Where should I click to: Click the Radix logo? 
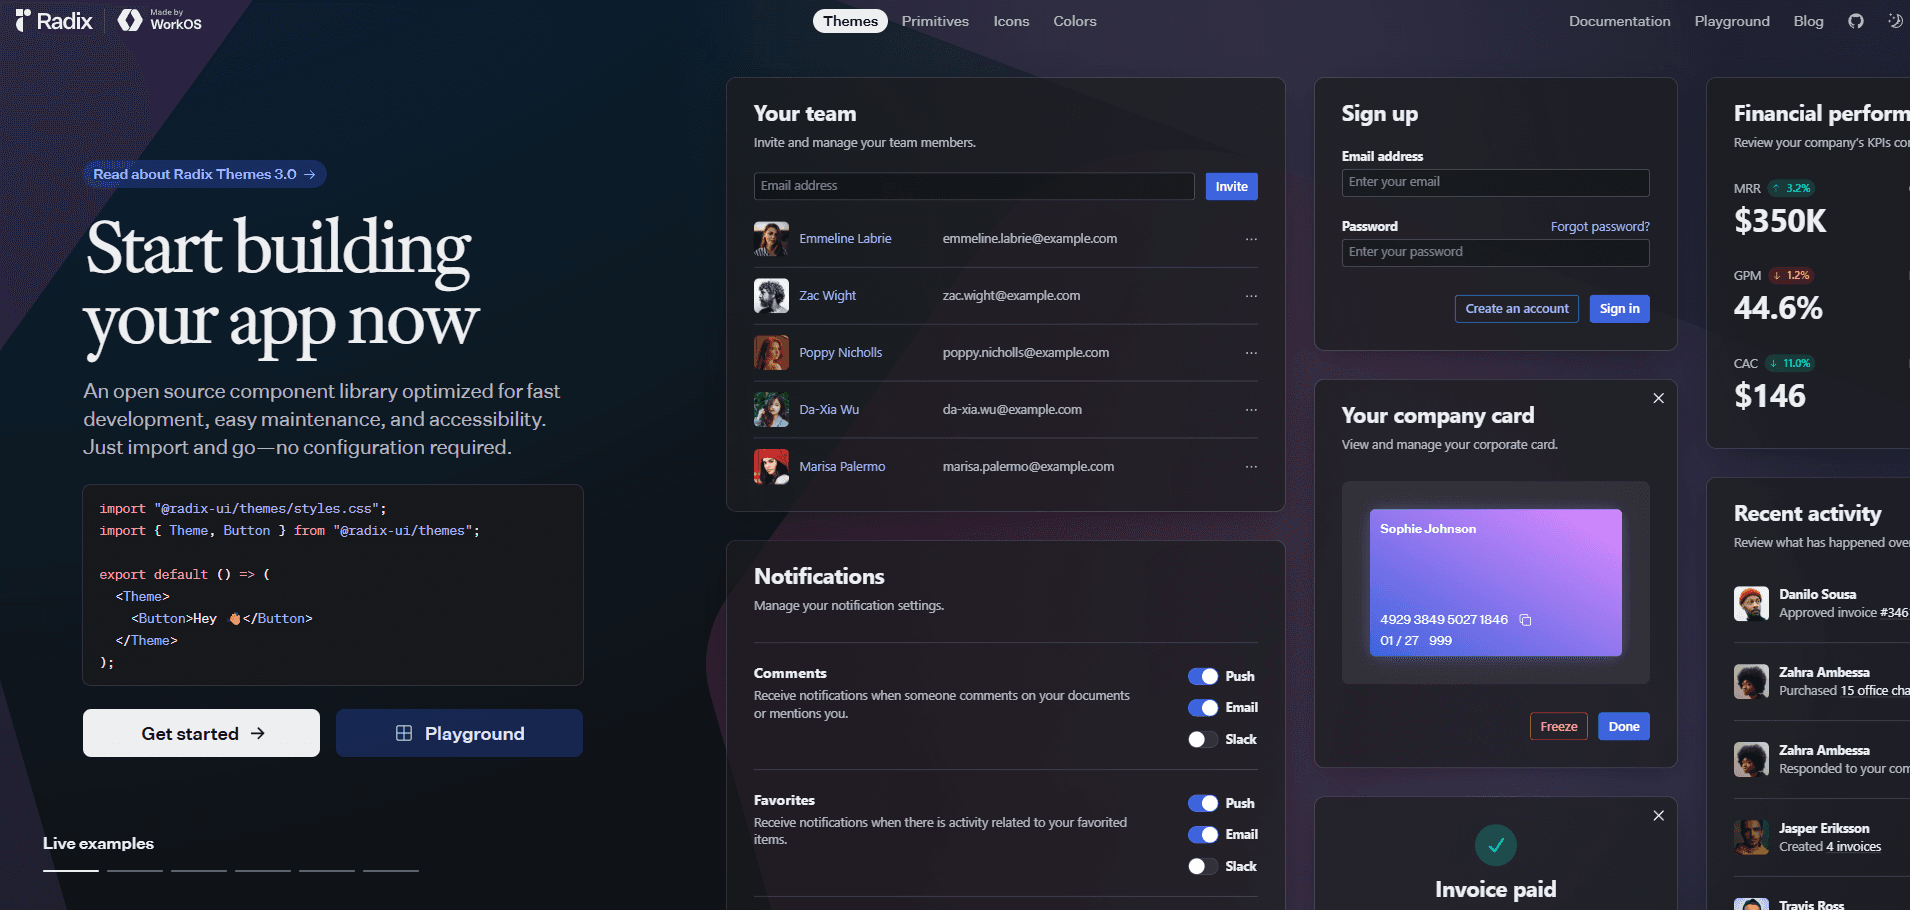(52, 20)
